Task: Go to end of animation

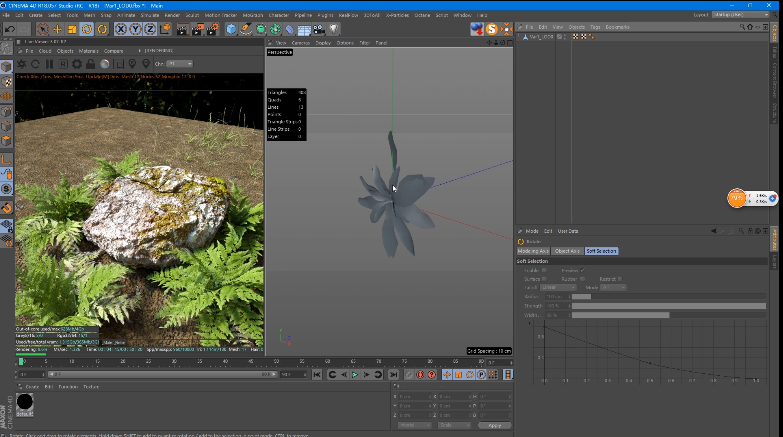Action: point(393,375)
